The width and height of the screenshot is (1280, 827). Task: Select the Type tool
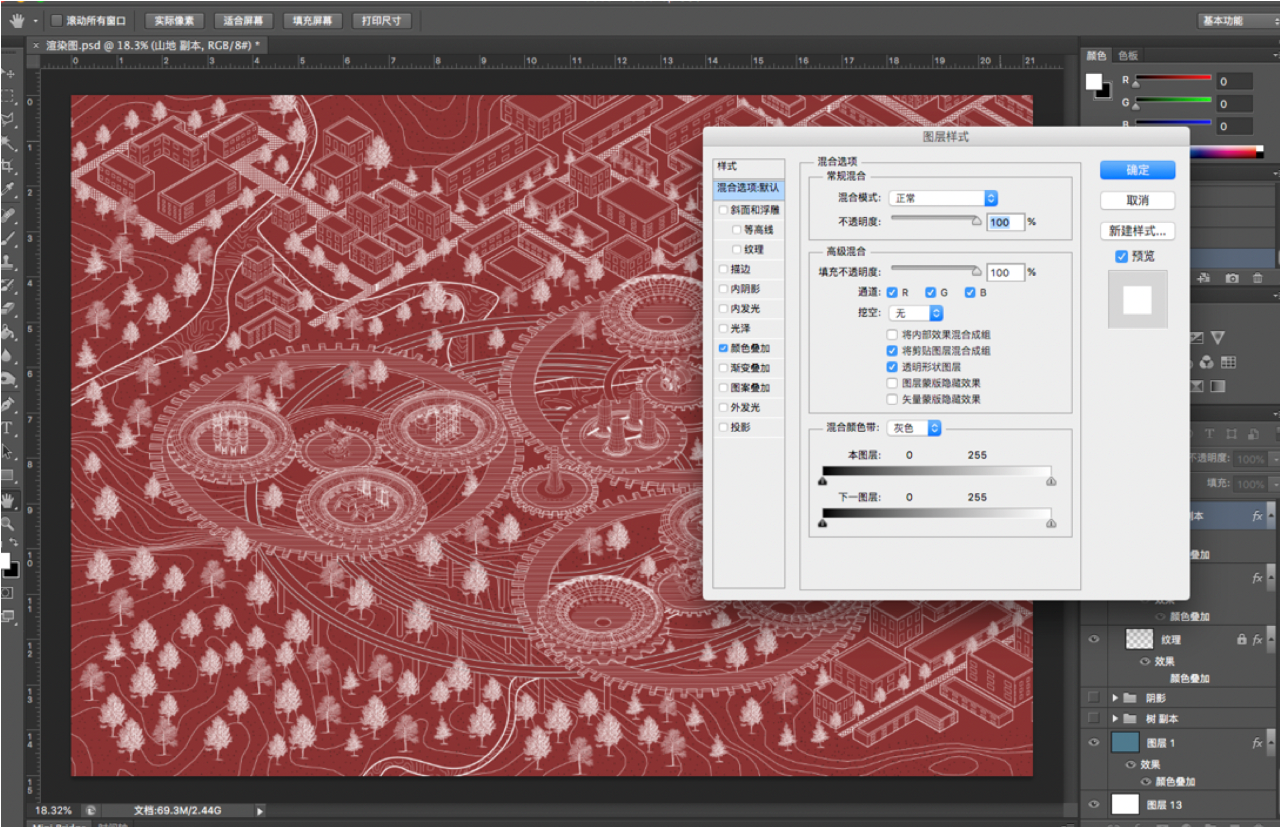pyautogui.click(x=8, y=428)
